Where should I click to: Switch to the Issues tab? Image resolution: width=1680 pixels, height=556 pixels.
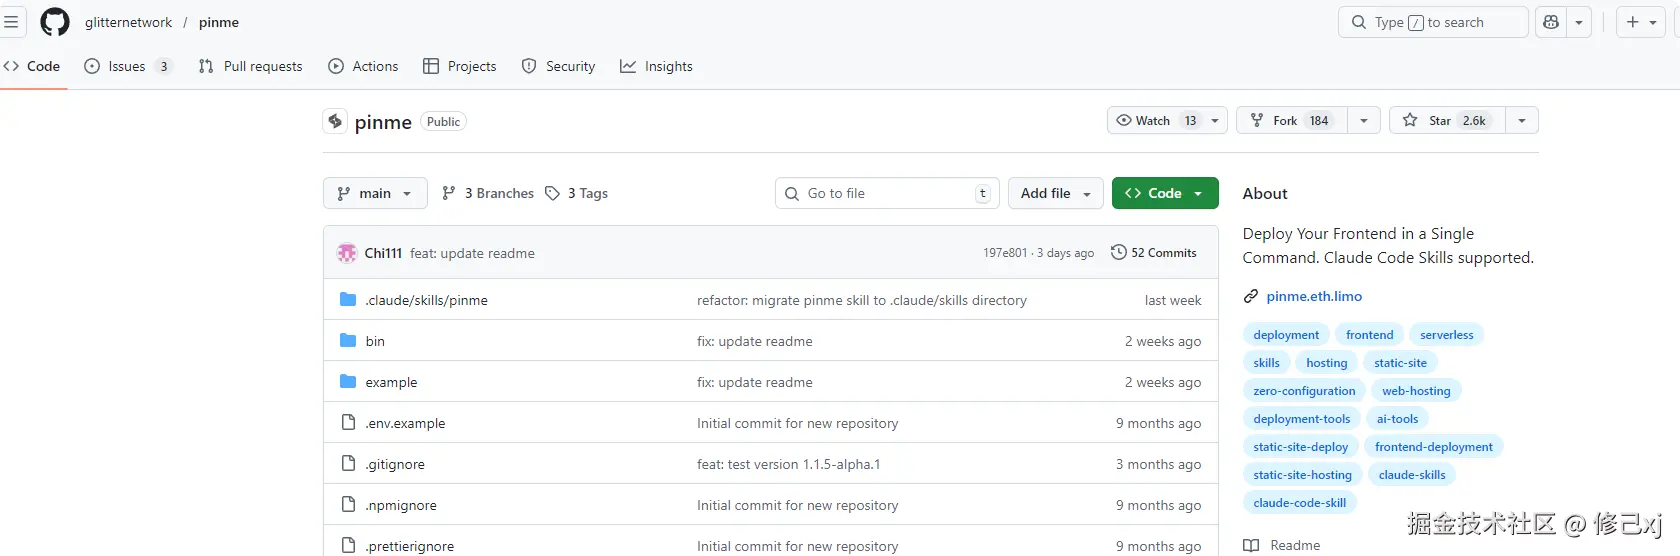(127, 66)
